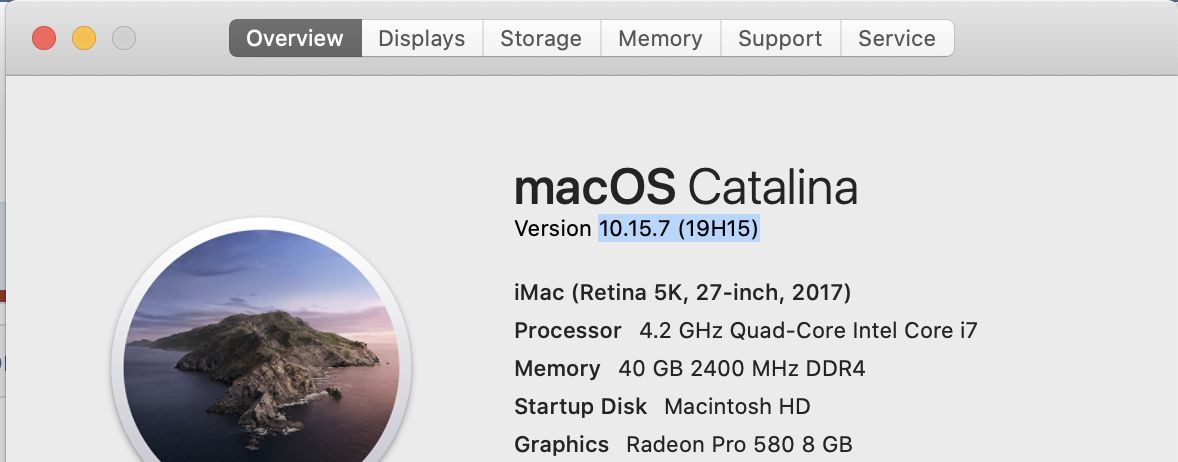1178x462 pixels.
Task: Click the Macintosh HD startup disk name
Action: point(737,407)
